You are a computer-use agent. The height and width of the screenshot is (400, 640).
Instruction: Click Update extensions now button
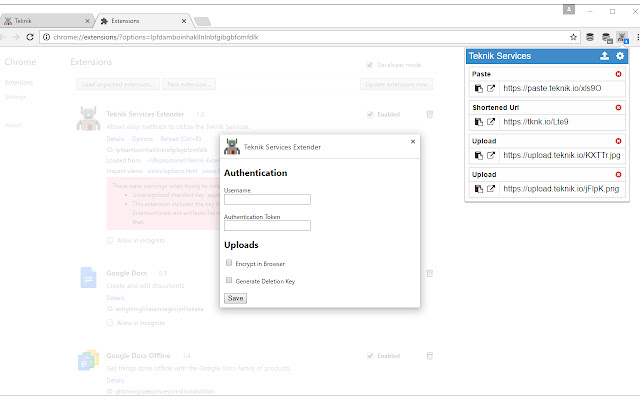[x=396, y=84]
